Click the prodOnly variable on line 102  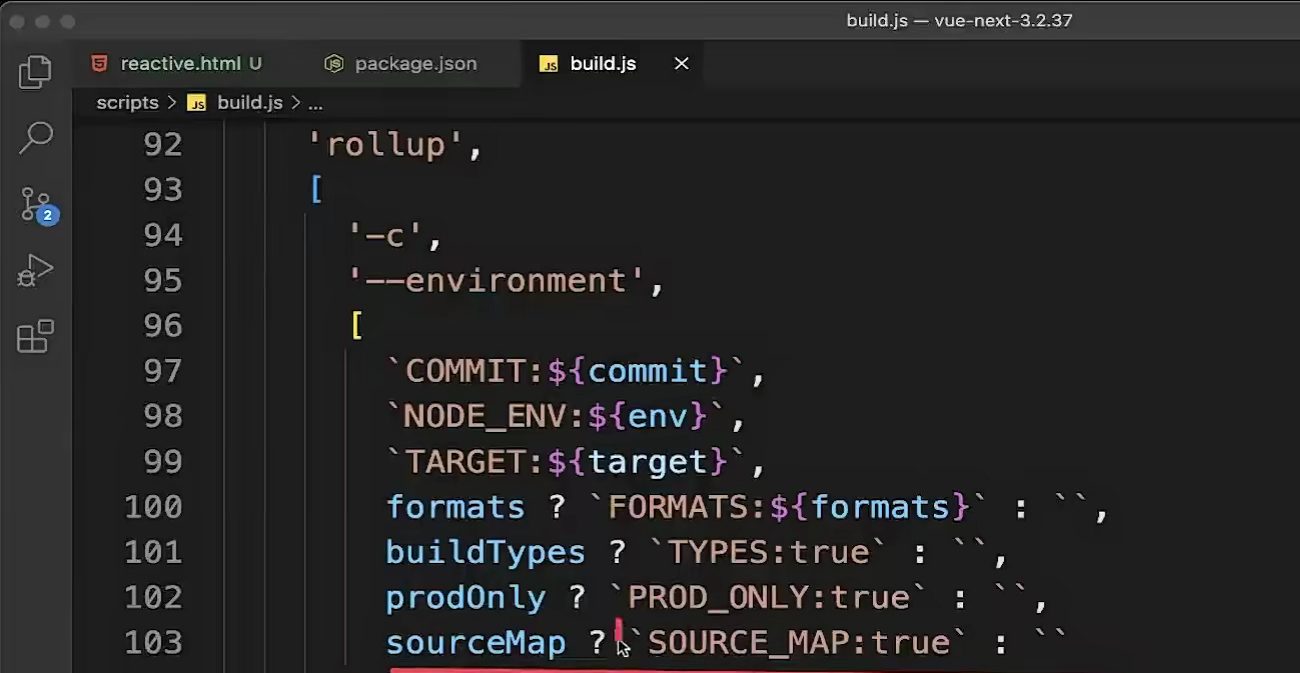pos(466,597)
